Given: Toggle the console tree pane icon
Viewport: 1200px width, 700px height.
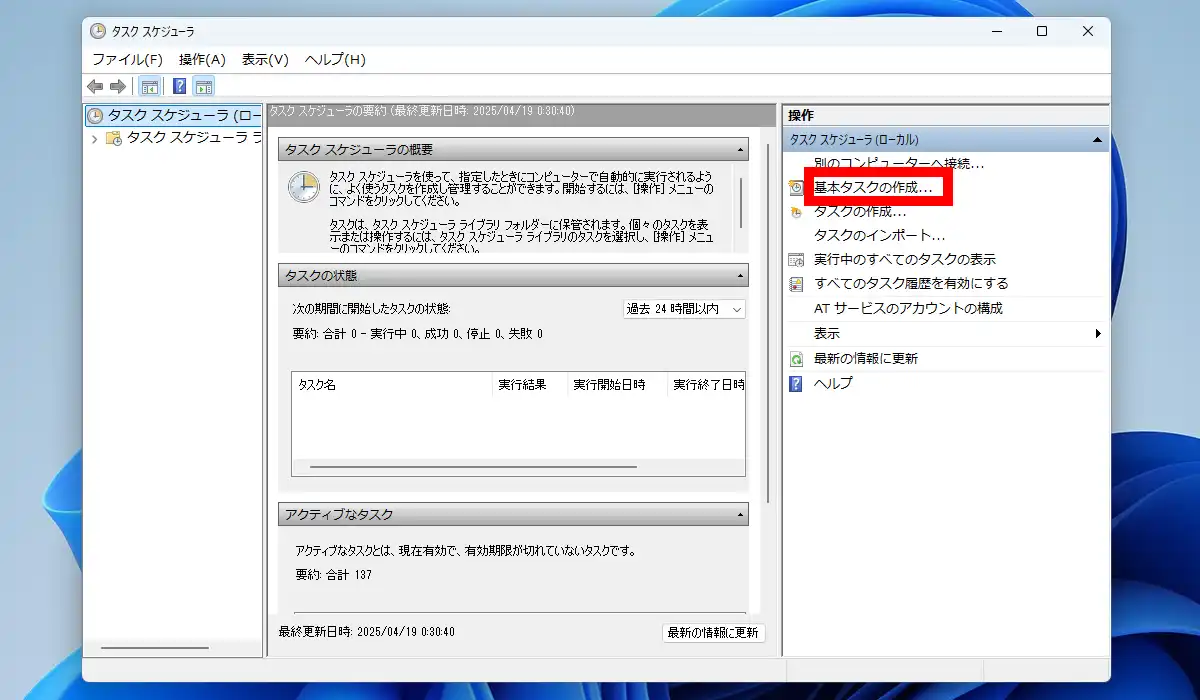Looking at the screenshot, I should (x=149, y=86).
